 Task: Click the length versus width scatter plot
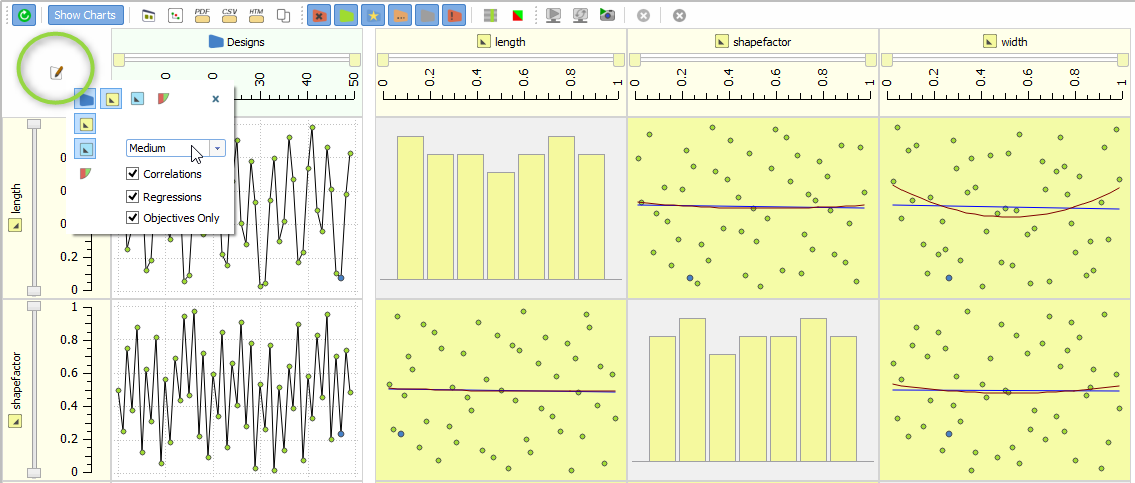pyautogui.click(x=1007, y=208)
